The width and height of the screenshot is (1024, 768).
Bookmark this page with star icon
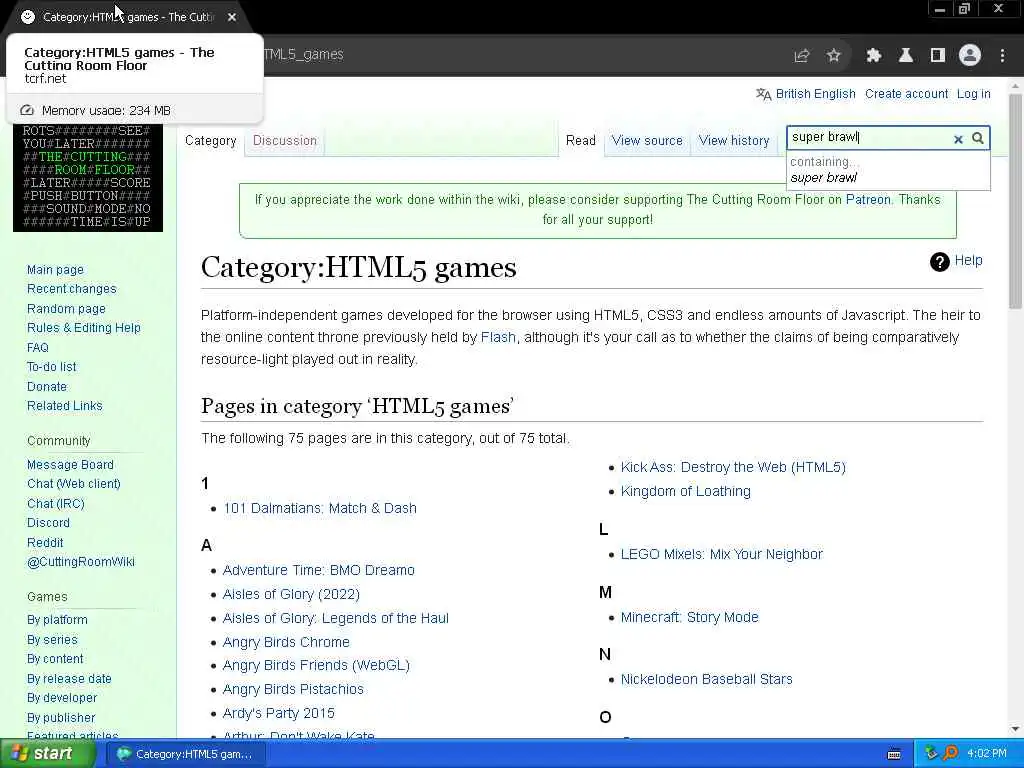tap(833, 56)
